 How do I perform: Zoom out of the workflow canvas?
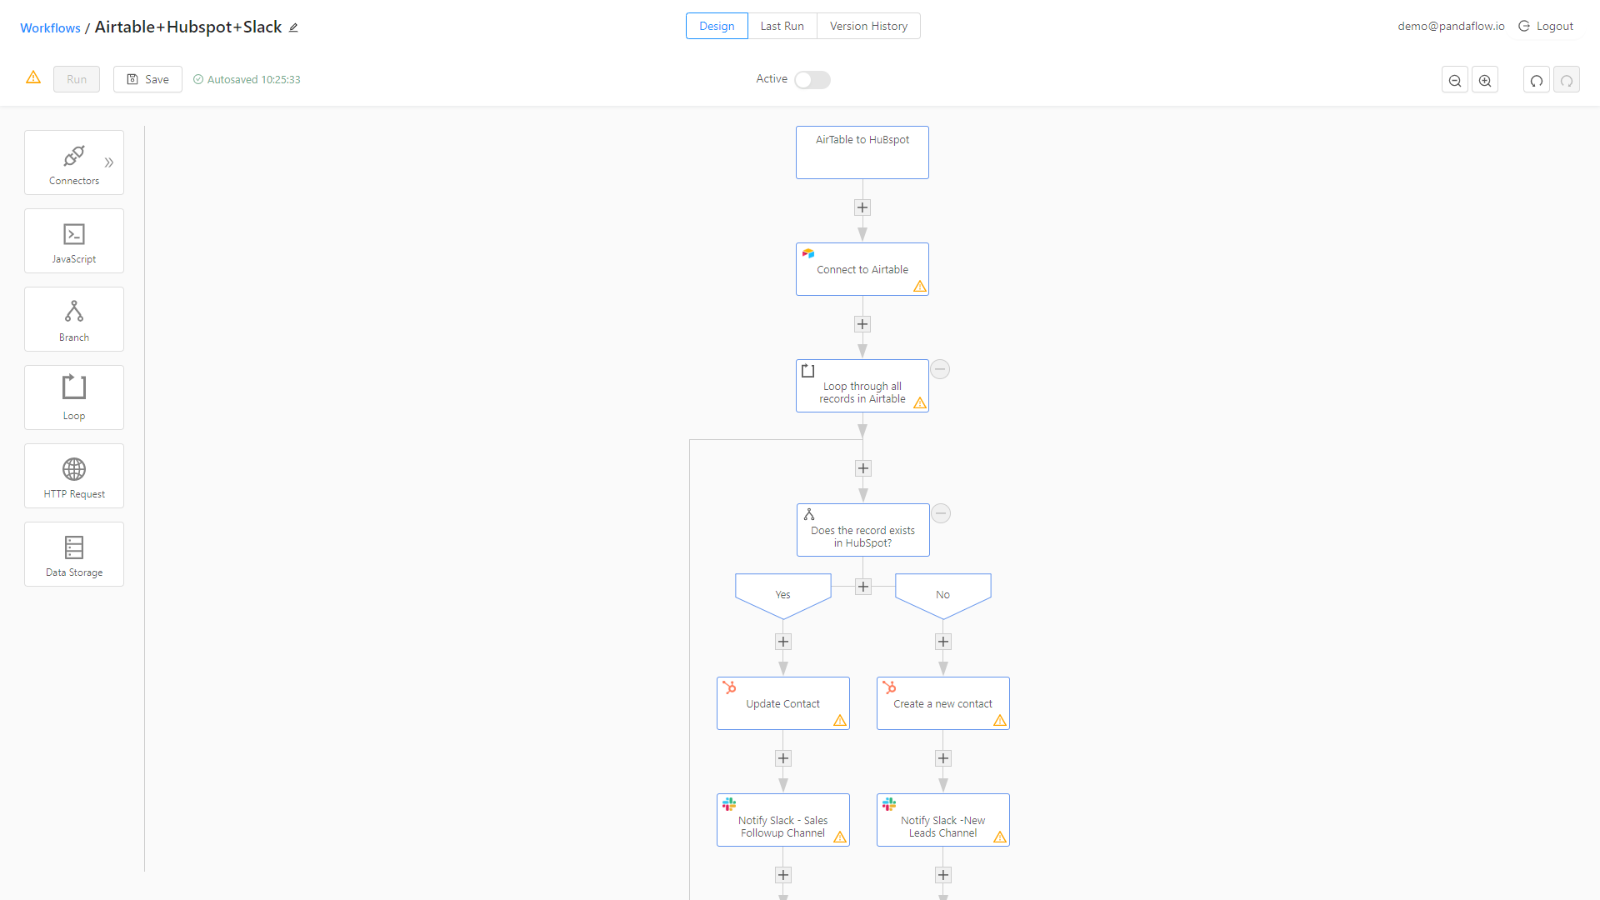coord(1455,79)
